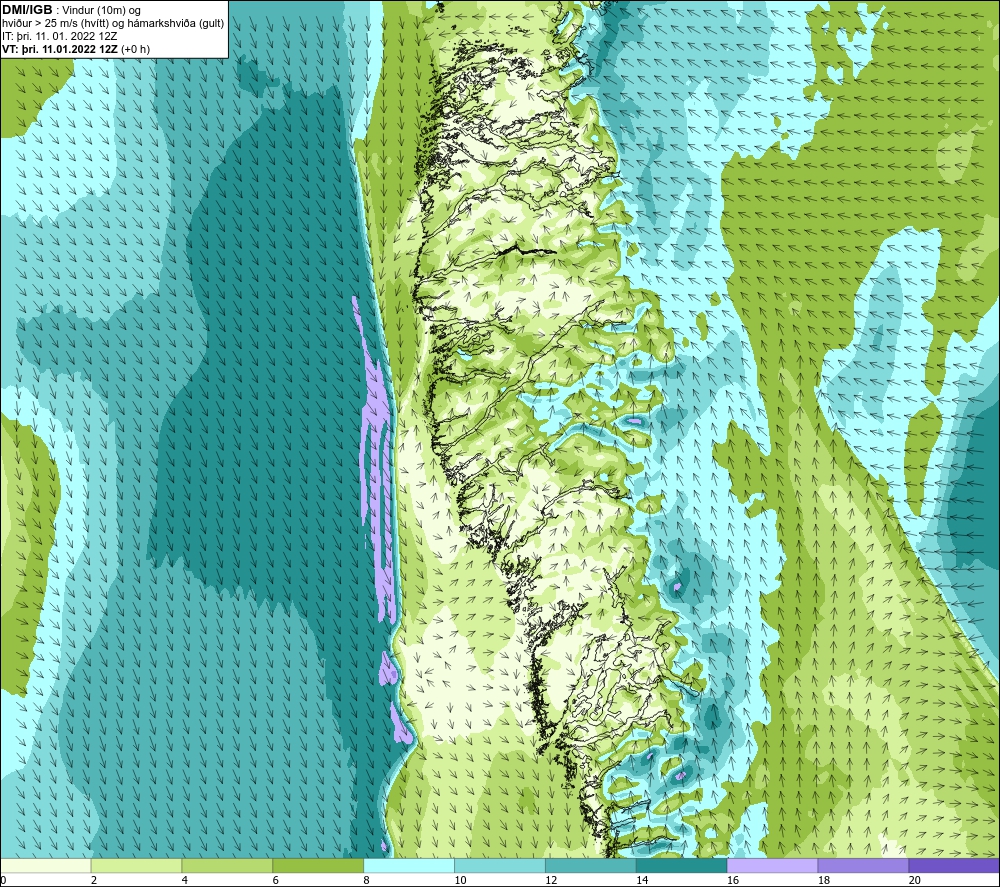This screenshot has height=887, width=1000.
Task: Select the 14–16 m/s dark teal legend swatch
Action: (682, 866)
